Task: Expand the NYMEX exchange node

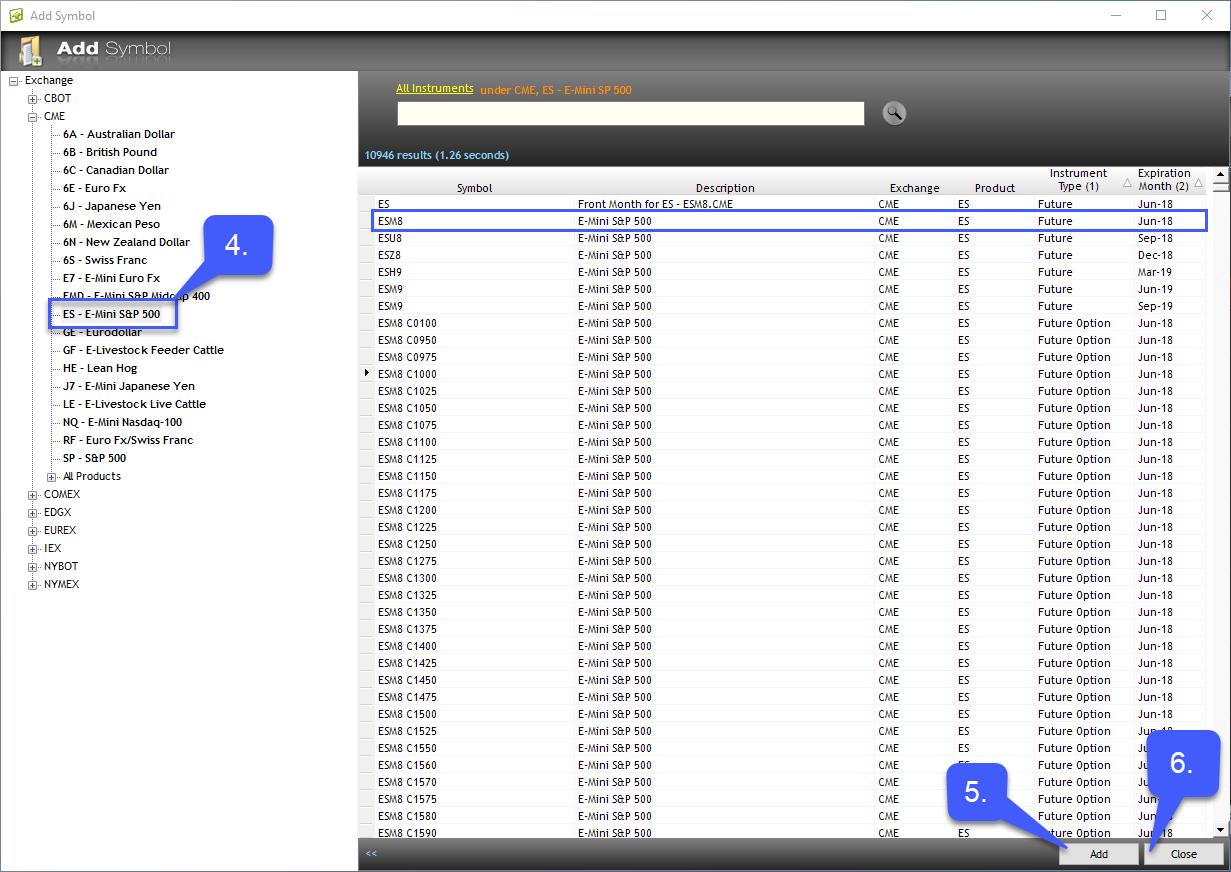Action: (33, 585)
